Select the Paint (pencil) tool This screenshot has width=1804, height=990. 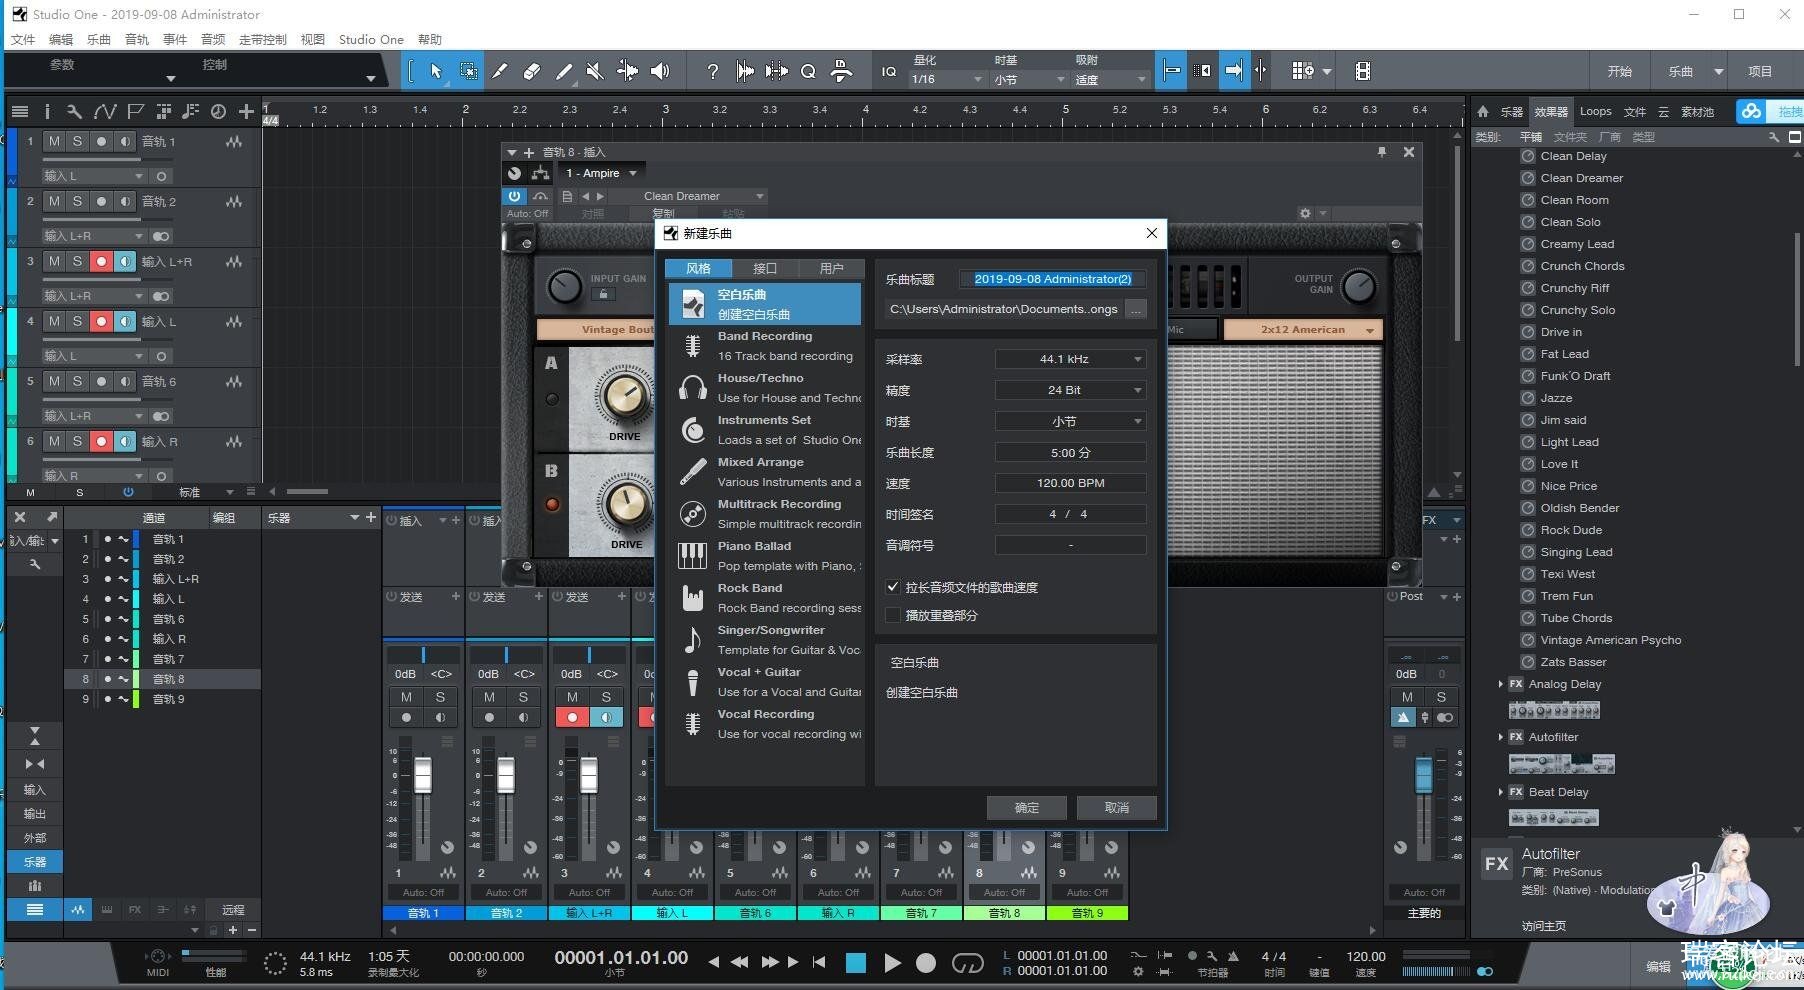tap(564, 71)
